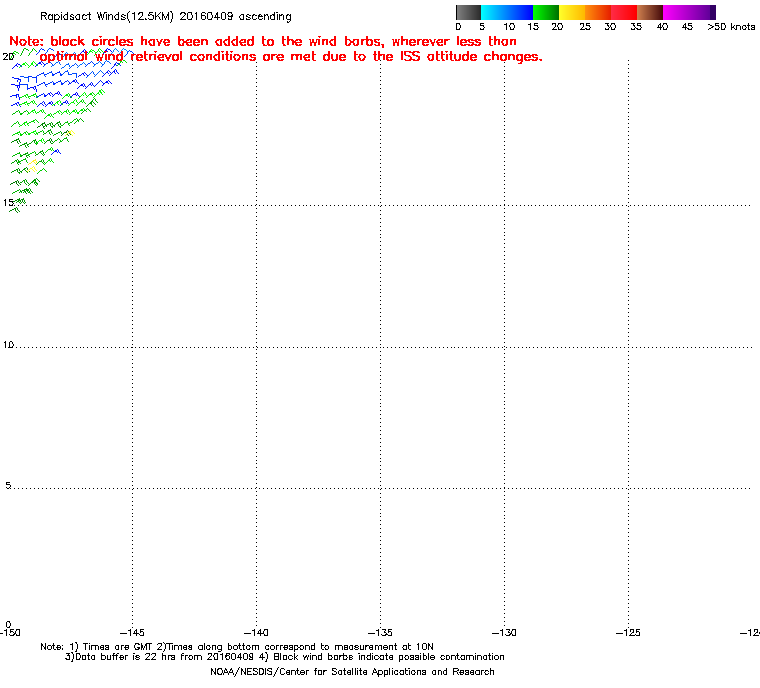Click the longitude label '-125'
The width and height of the screenshot is (760, 688).
pyautogui.click(x=629, y=632)
